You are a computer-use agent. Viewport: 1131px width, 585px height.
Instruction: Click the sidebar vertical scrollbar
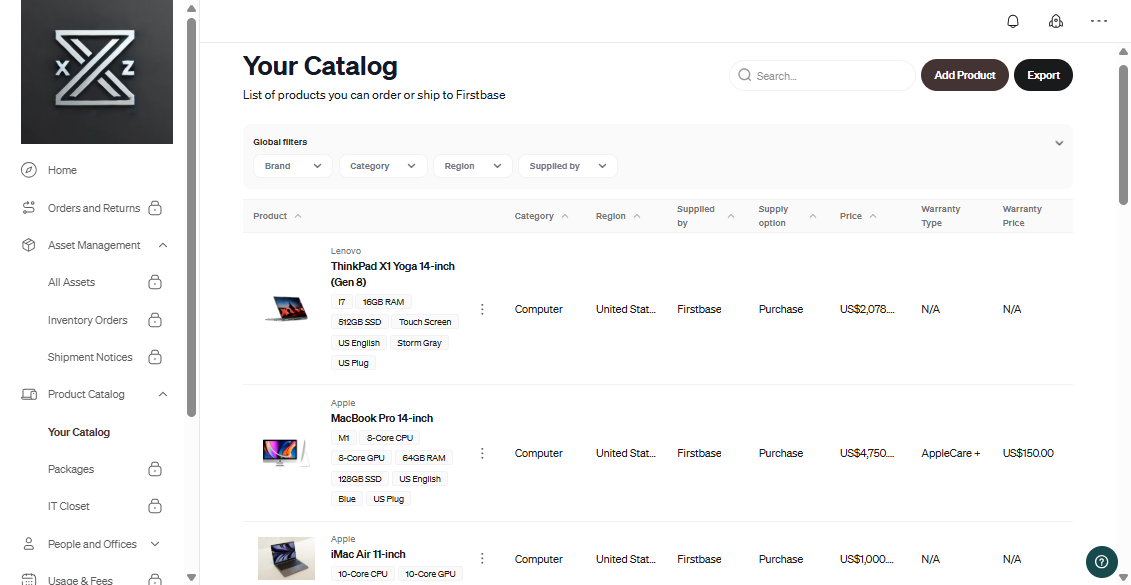[191, 216]
